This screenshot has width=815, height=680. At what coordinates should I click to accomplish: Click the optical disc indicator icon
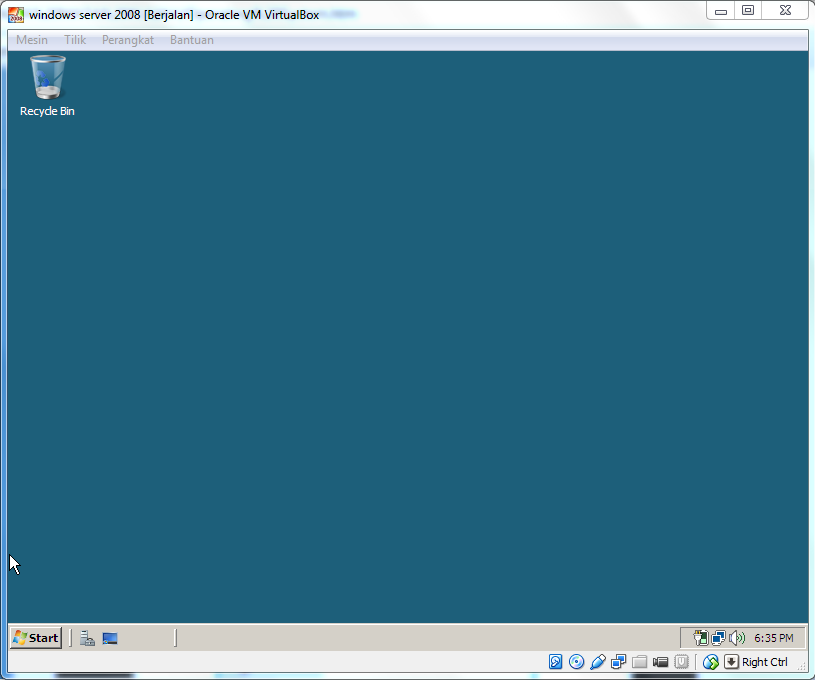click(576, 661)
